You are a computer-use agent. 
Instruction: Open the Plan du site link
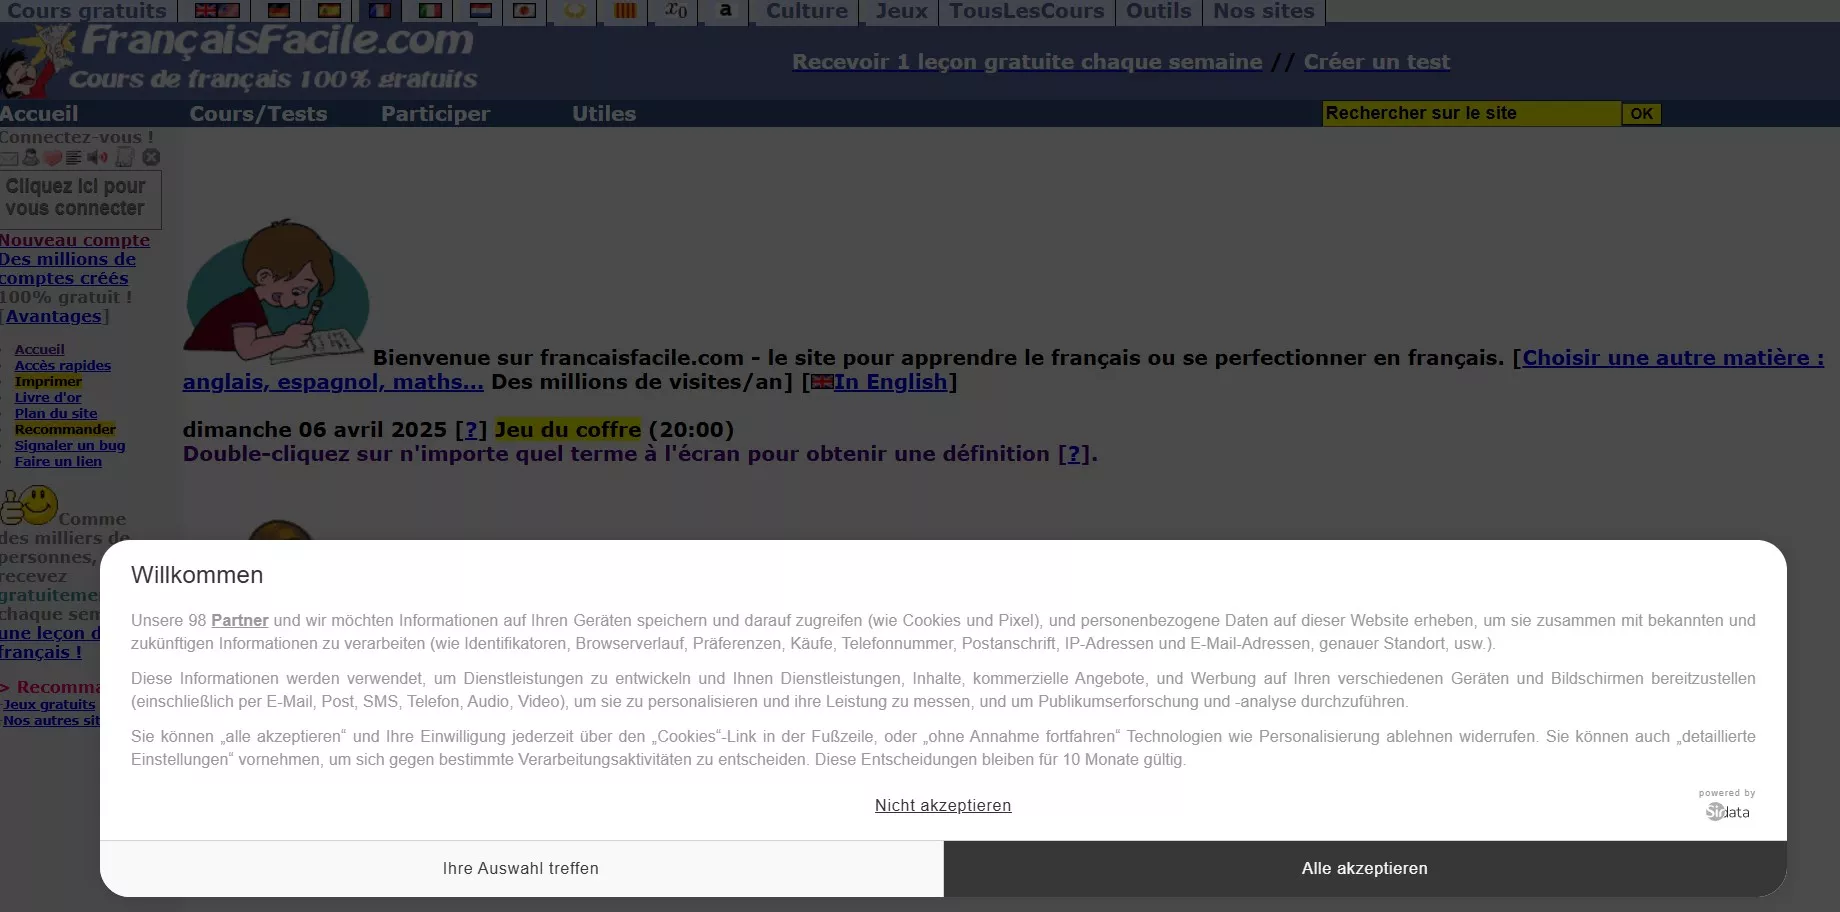pos(56,413)
